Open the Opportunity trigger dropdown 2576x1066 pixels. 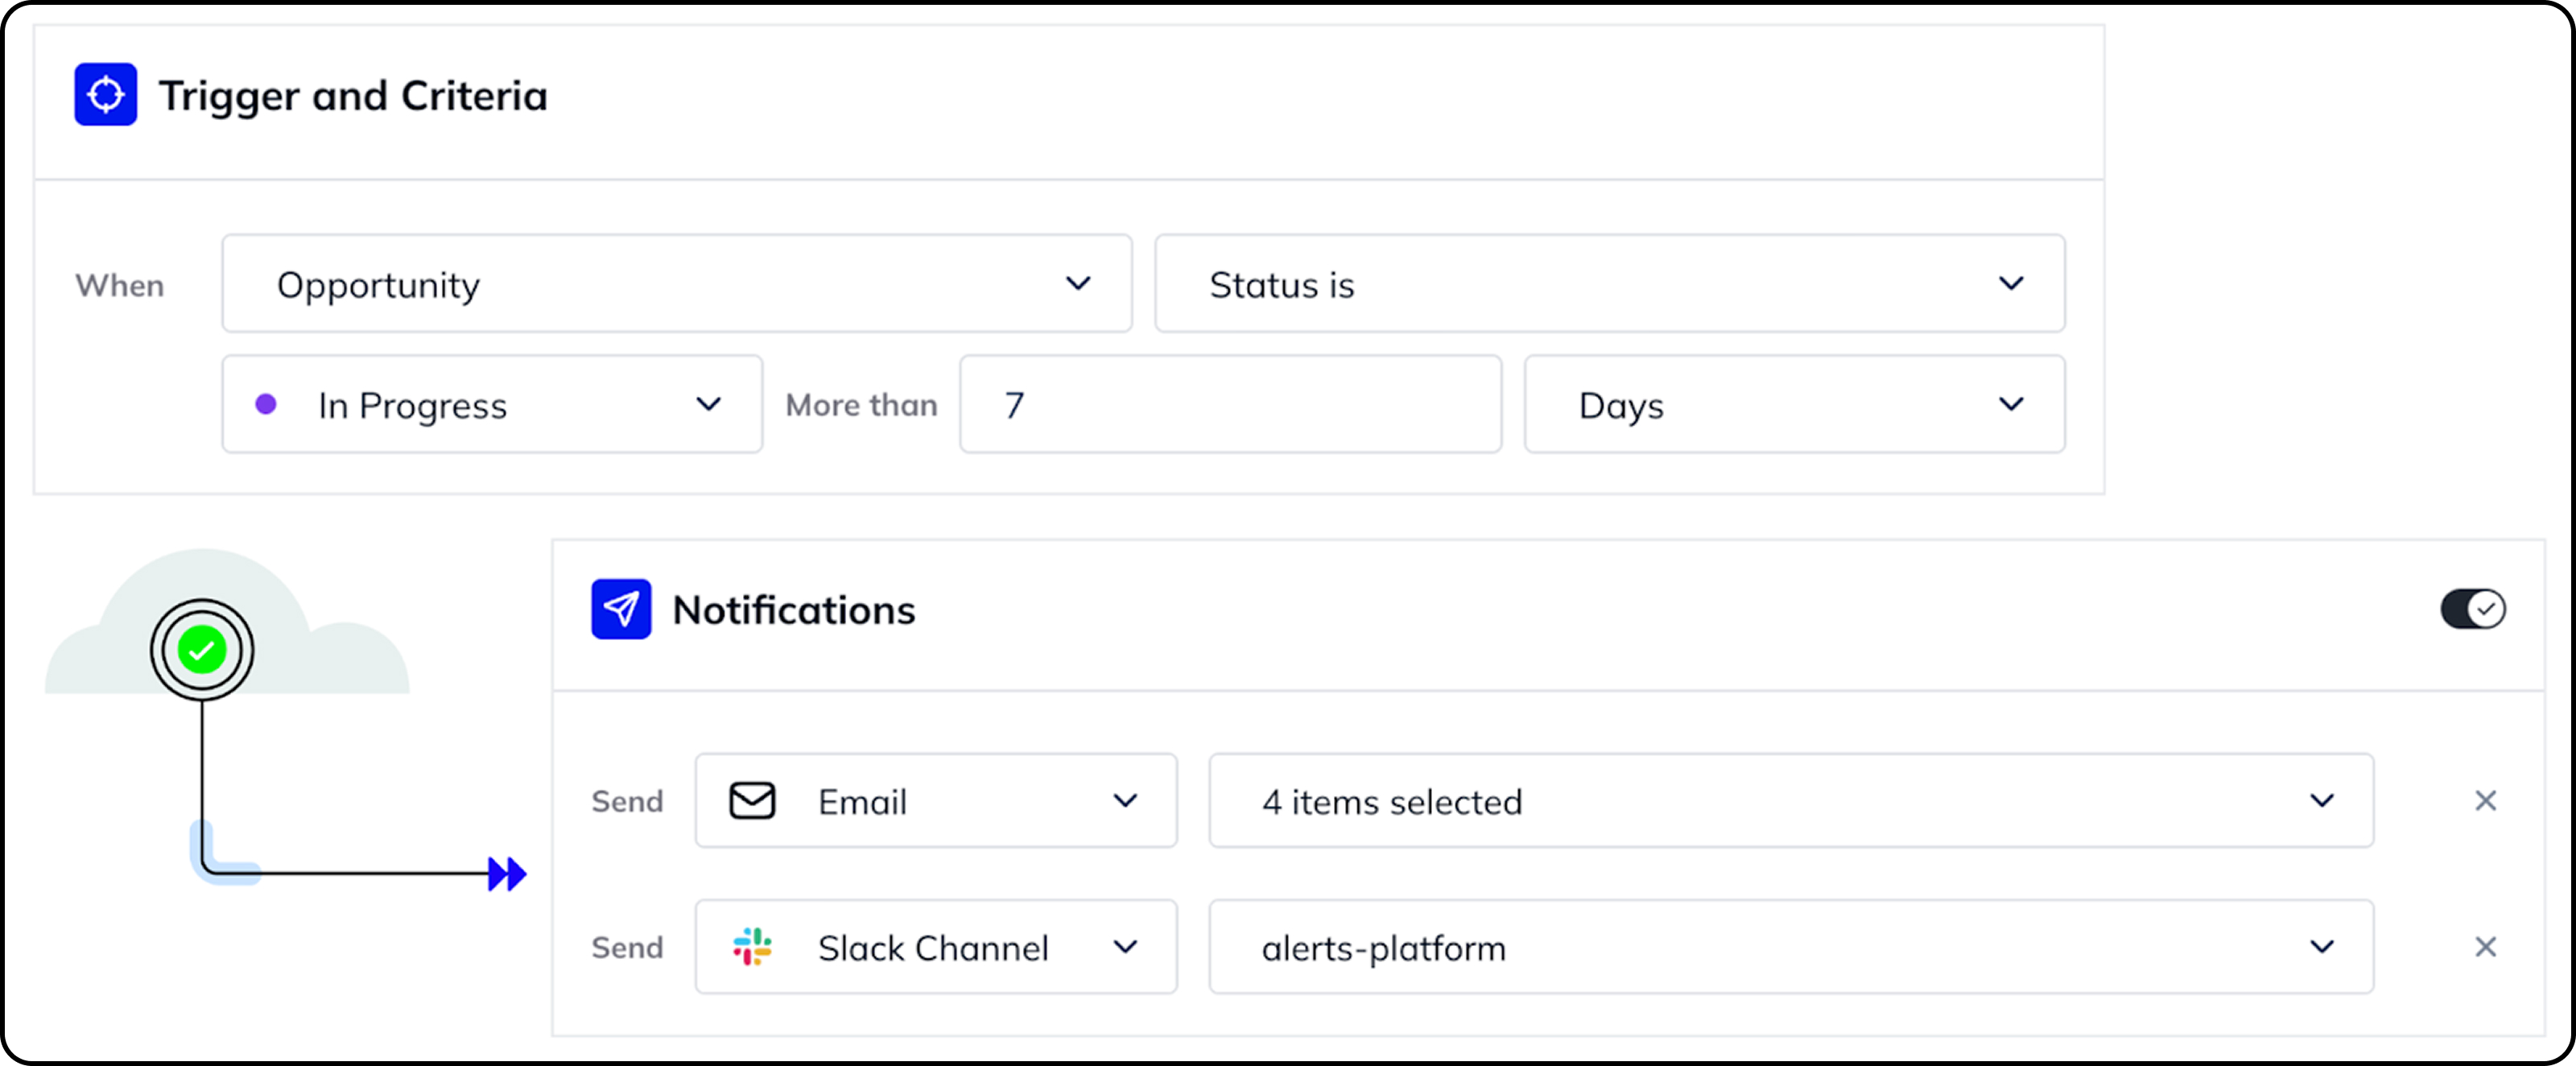(x=1078, y=284)
